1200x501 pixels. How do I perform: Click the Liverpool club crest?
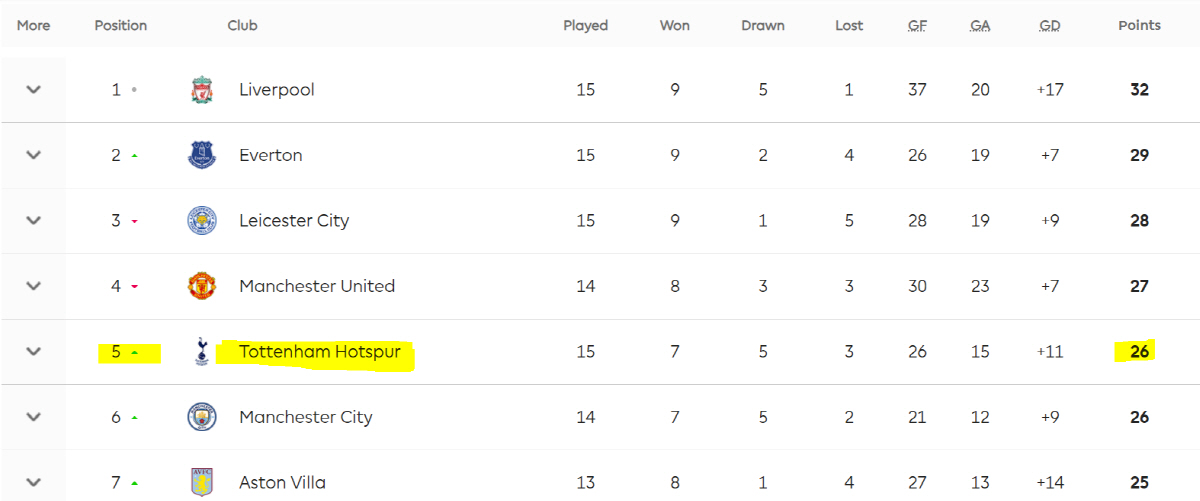click(x=202, y=90)
